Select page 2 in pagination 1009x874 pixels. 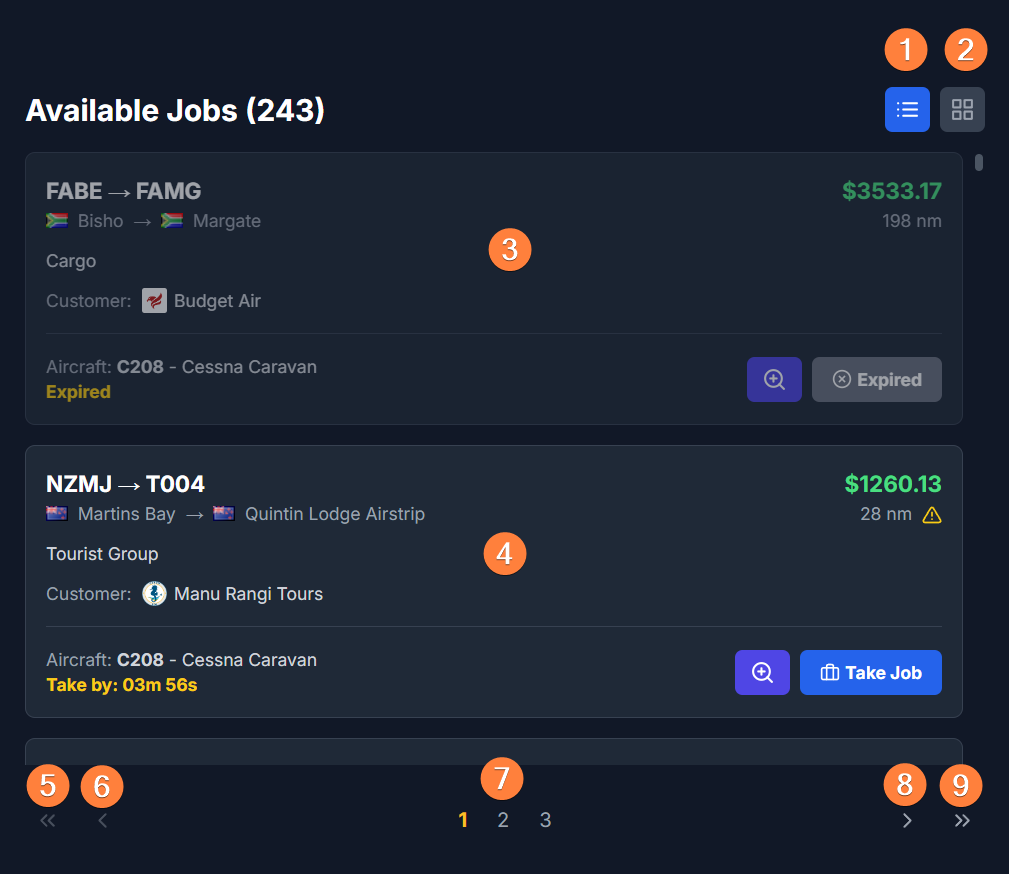503,821
